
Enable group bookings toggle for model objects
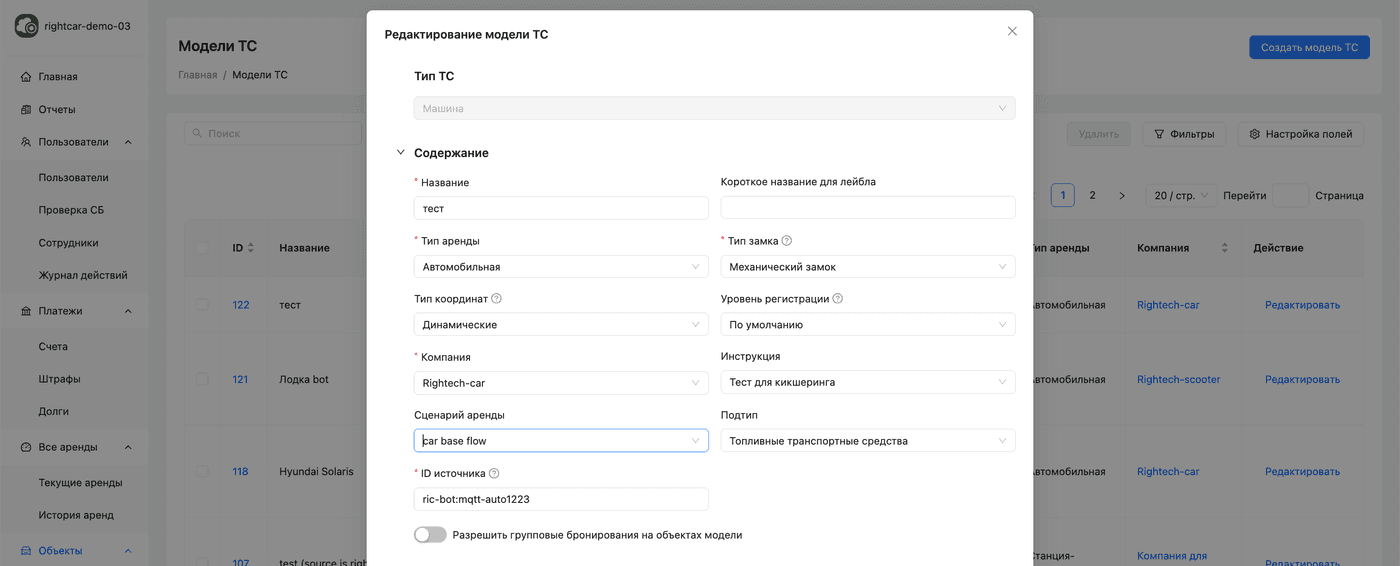430,535
